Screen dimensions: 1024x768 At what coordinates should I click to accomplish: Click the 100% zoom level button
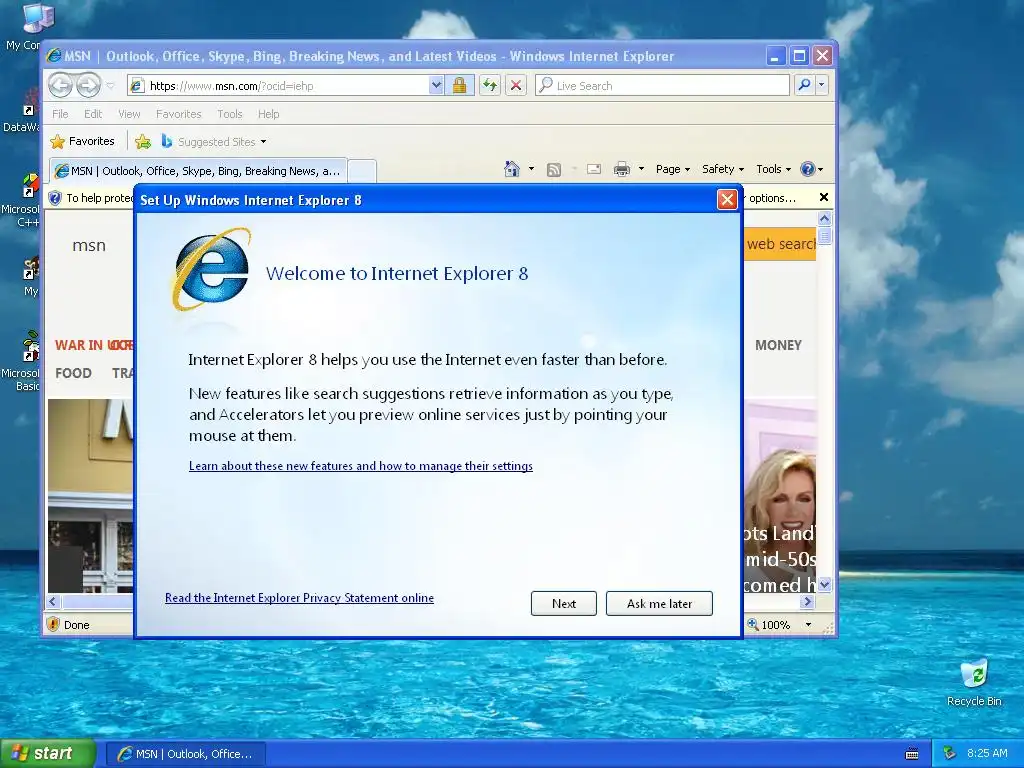point(769,624)
